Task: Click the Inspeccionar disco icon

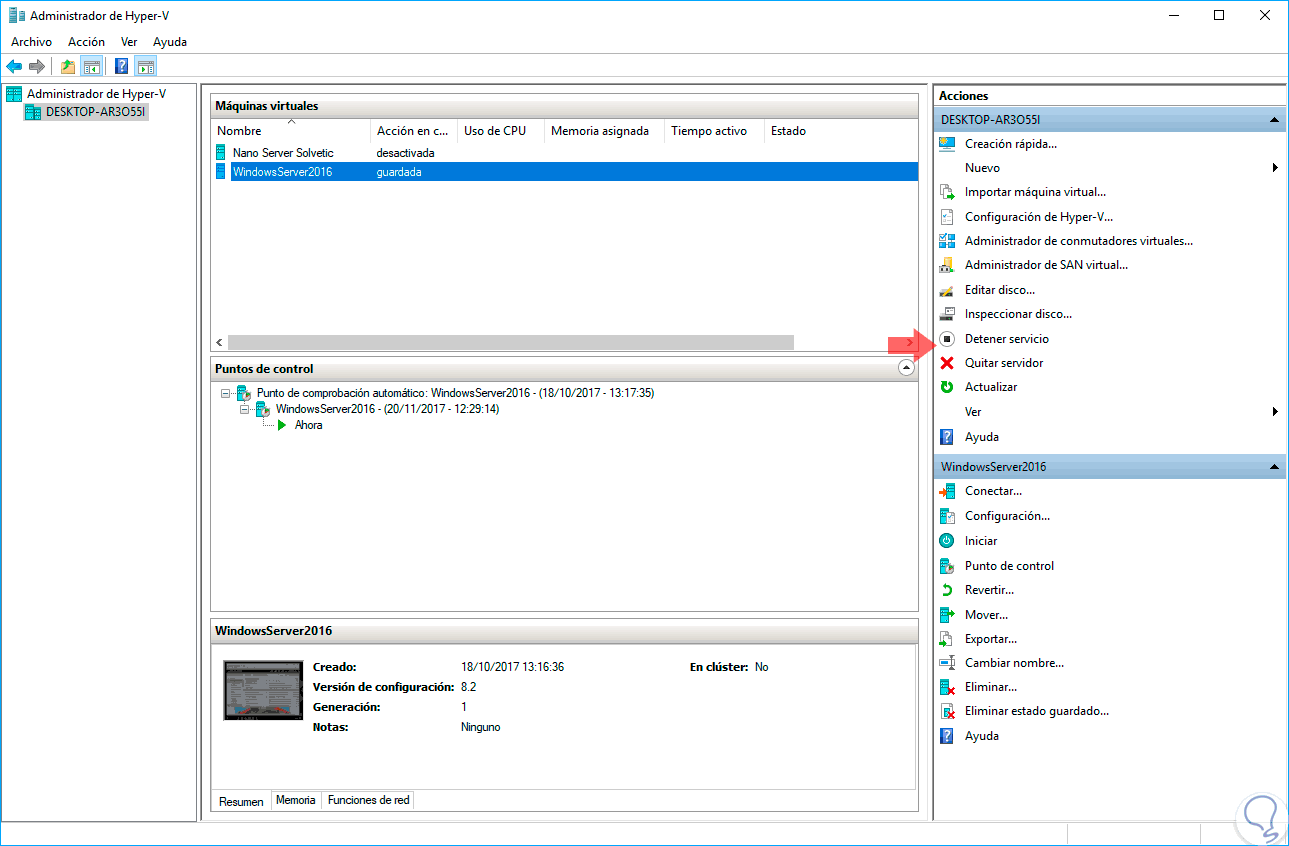Action: [947, 314]
